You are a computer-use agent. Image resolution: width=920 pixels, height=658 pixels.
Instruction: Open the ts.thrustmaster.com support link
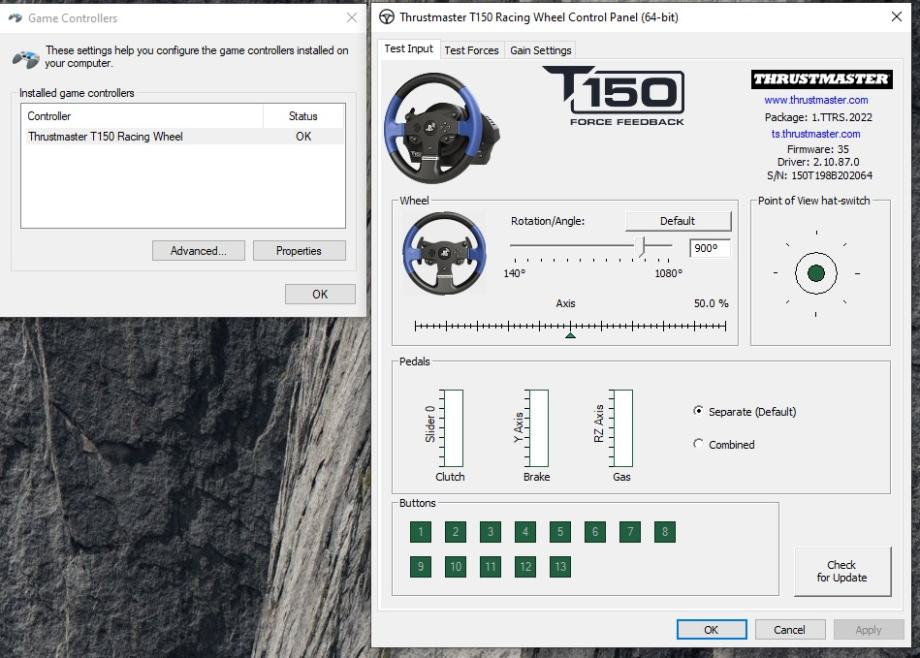click(x=816, y=133)
